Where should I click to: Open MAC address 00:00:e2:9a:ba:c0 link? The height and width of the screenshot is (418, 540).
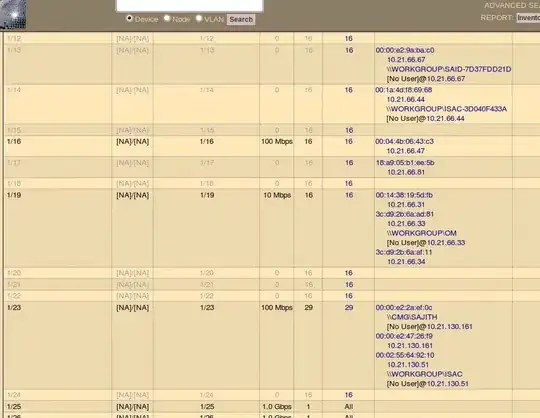[x=405, y=50]
